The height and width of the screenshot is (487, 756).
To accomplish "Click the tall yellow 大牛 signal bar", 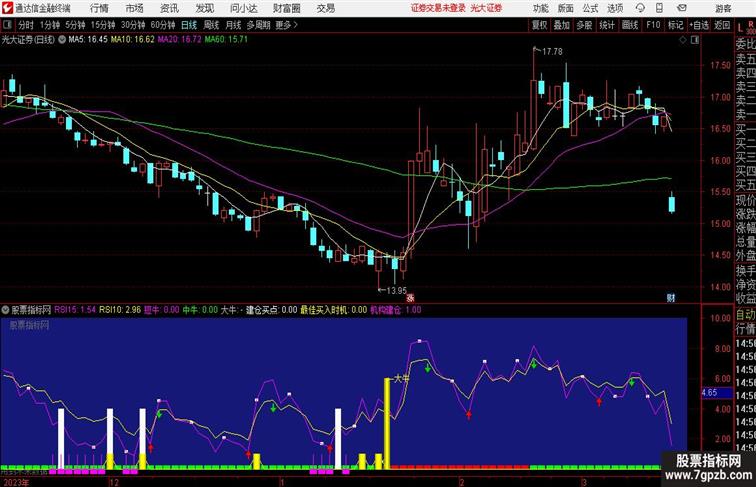I will pyautogui.click(x=387, y=423).
